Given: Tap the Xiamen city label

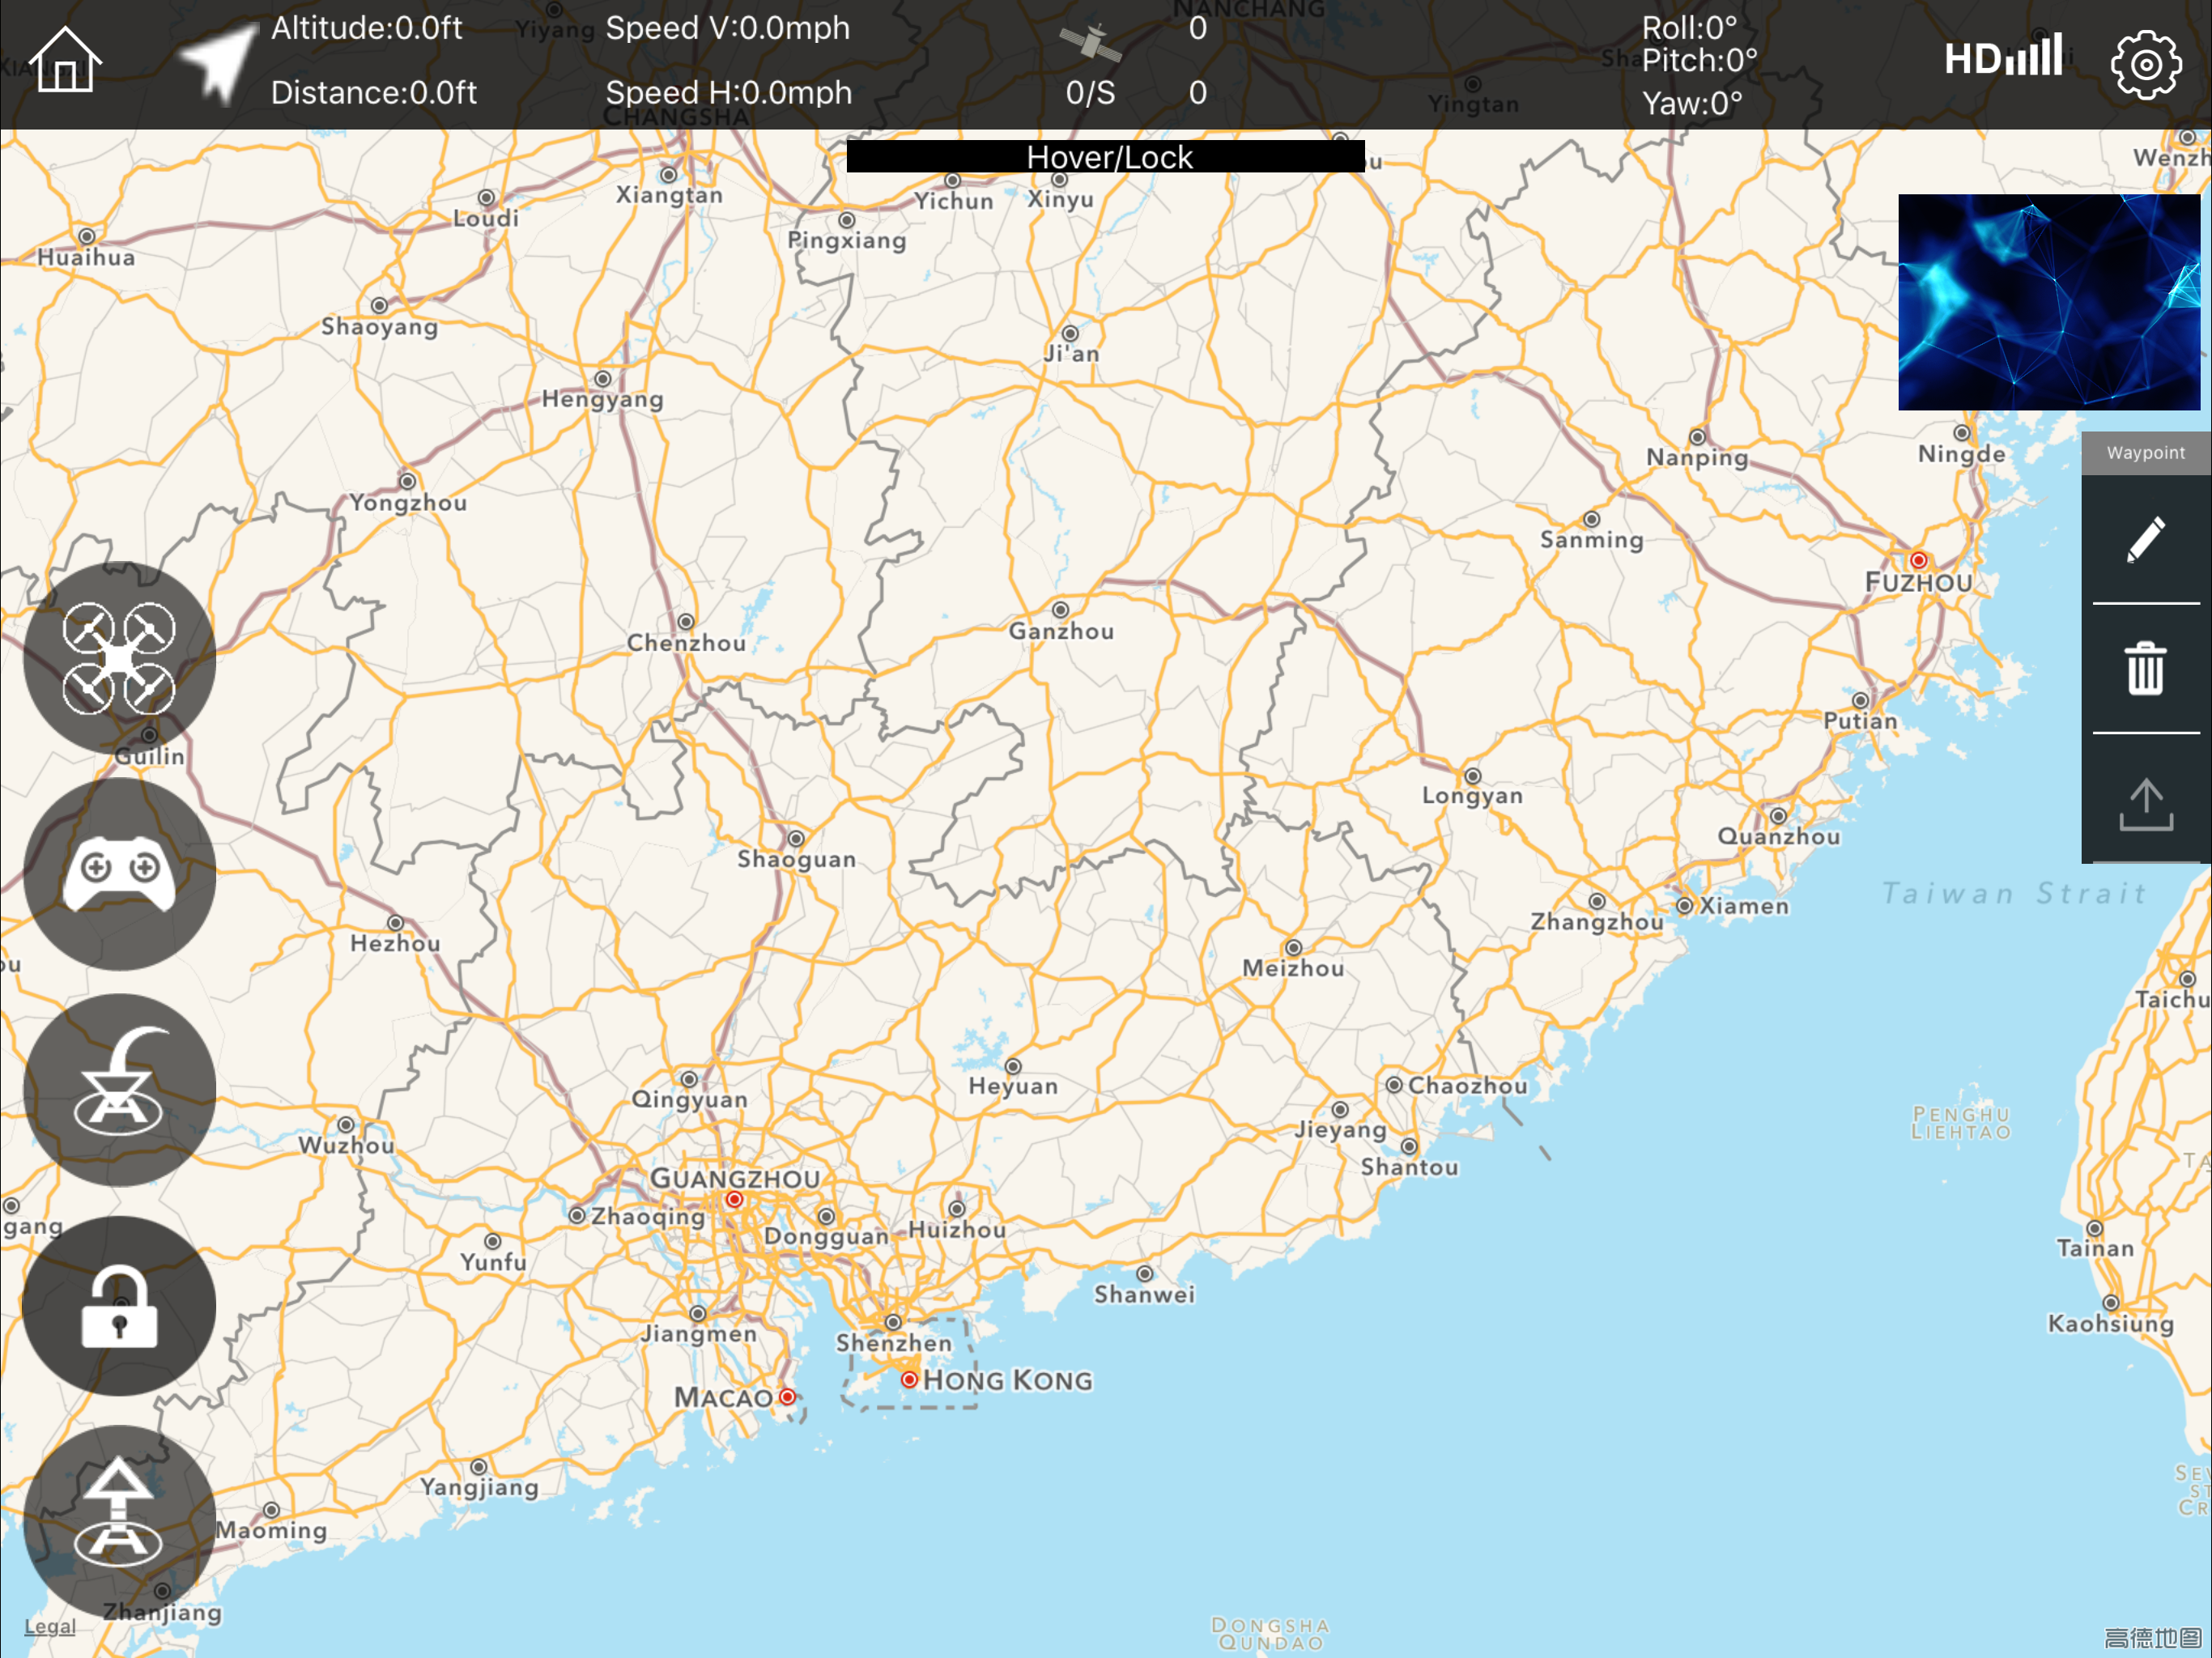Looking at the screenshot, I should 1744,906.
